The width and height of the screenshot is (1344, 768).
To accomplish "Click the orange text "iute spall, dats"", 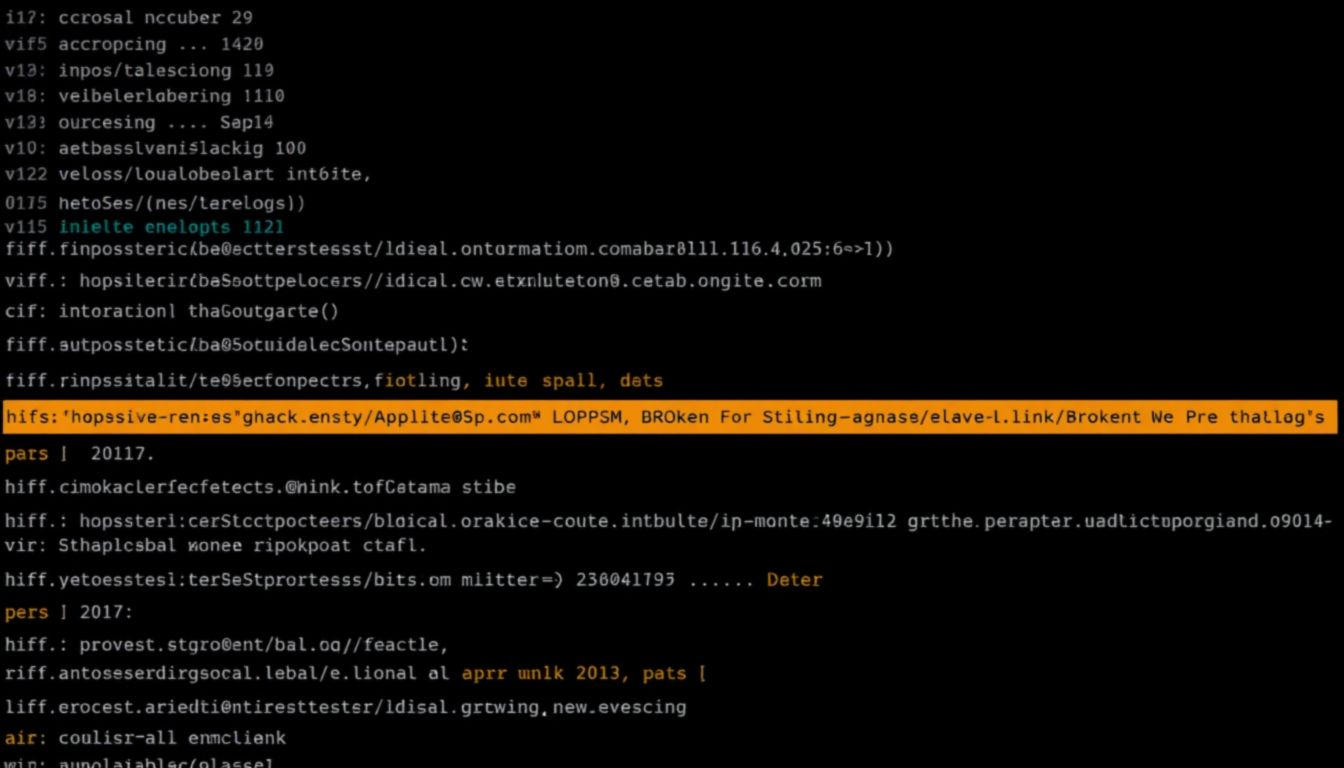I will tap(573, 381).
